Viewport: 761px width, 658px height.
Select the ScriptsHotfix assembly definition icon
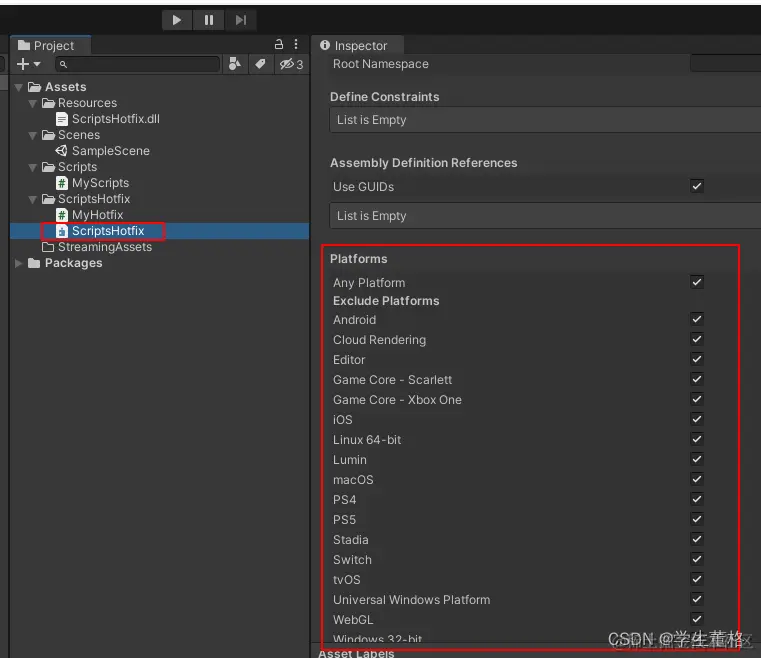[x=62, y=231]
